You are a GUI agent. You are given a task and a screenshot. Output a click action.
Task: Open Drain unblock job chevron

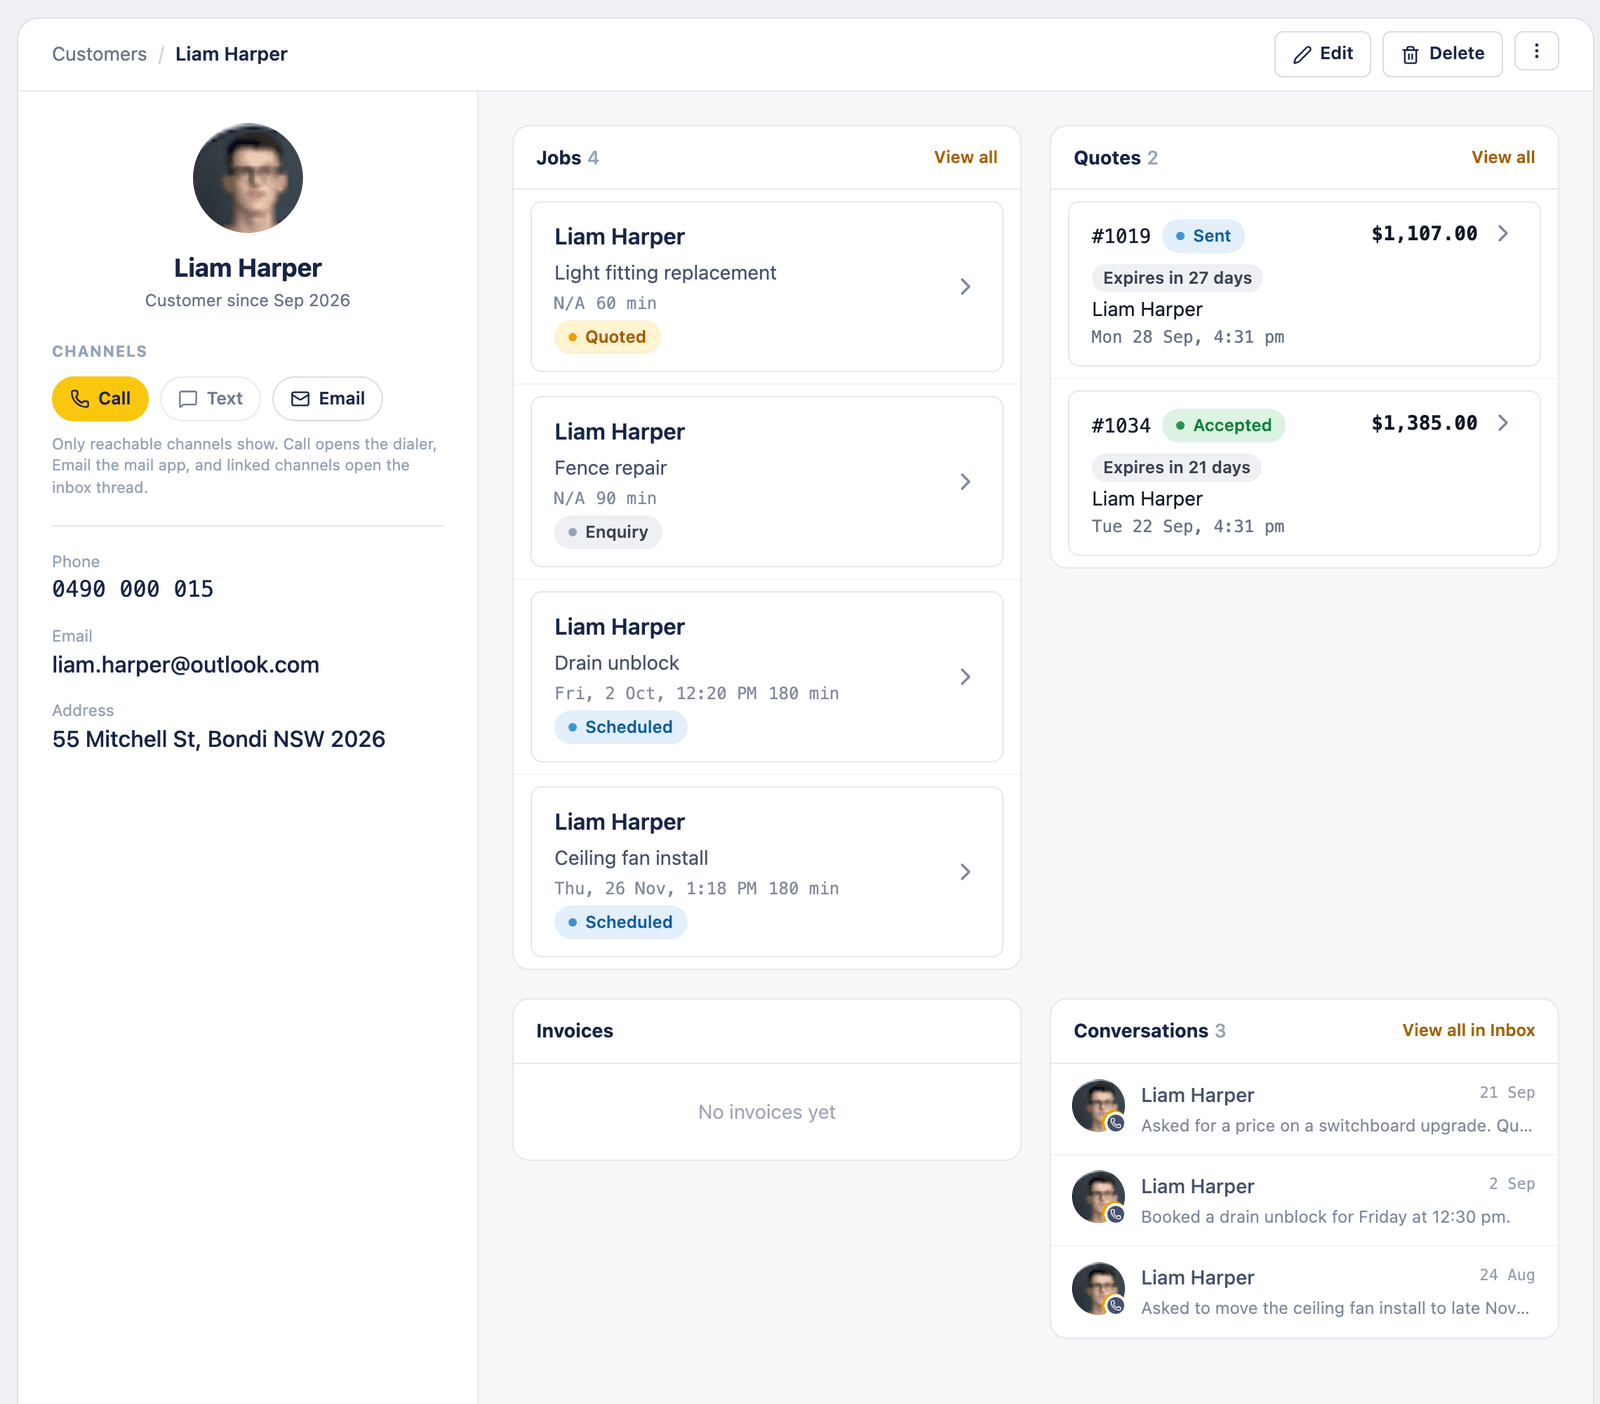pyautogui.click(x=965, y=677)
